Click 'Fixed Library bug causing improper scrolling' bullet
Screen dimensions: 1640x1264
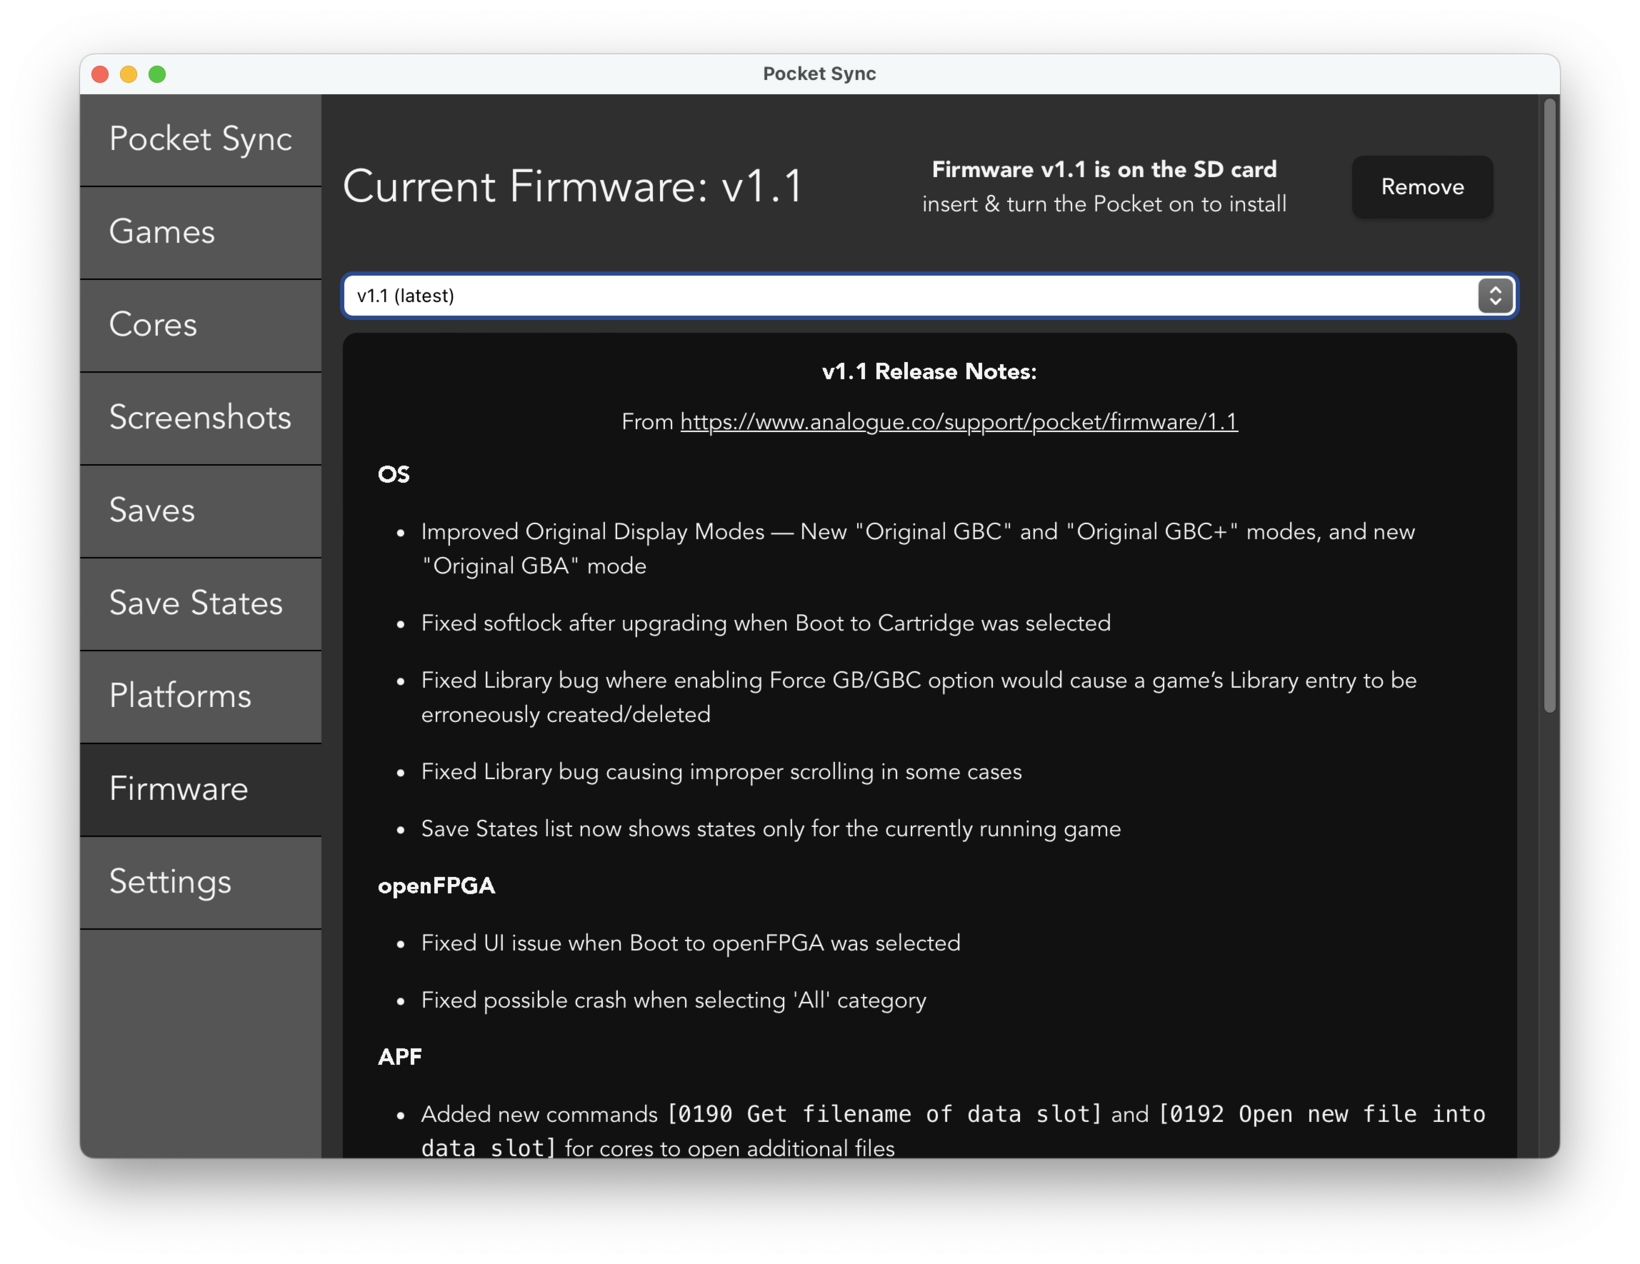pos(721,772)
